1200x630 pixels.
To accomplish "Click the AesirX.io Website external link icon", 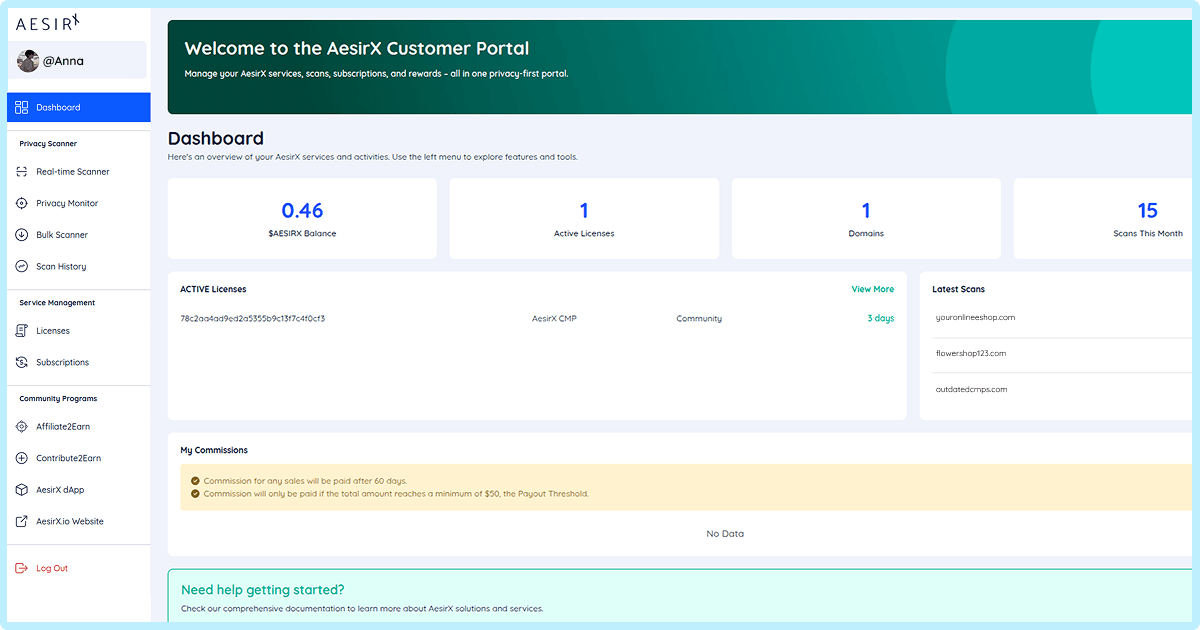I will point(22,522).
